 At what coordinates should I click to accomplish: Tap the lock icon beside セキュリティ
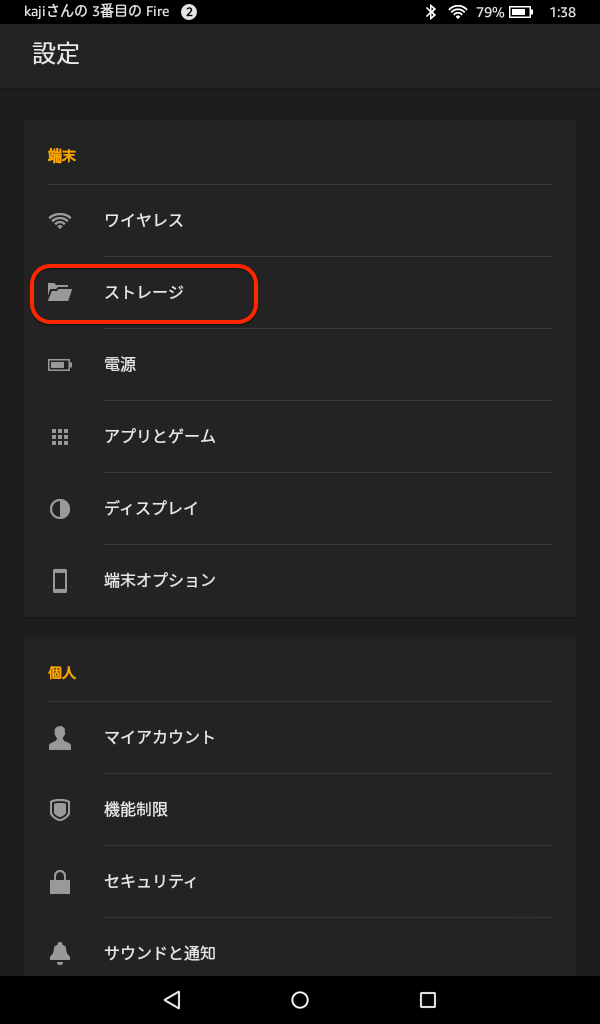click(60, 882)
